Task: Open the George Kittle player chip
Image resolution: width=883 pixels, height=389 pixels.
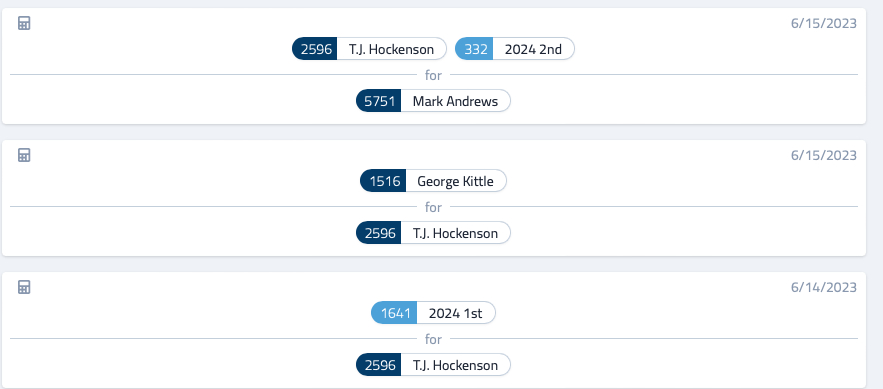Action: click(434, 181)
